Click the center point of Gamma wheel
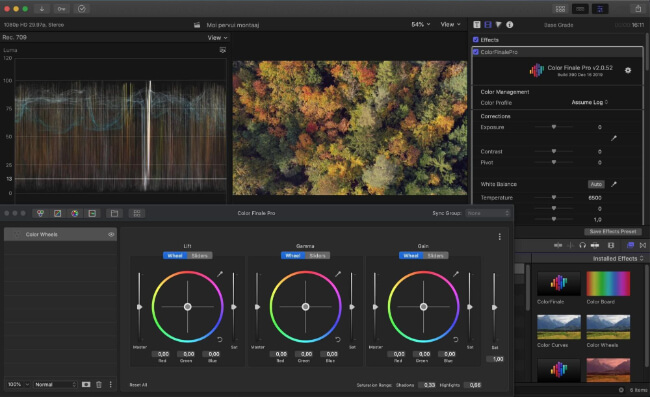This screenshot has height=397, width=650. [x=306, y=307]
